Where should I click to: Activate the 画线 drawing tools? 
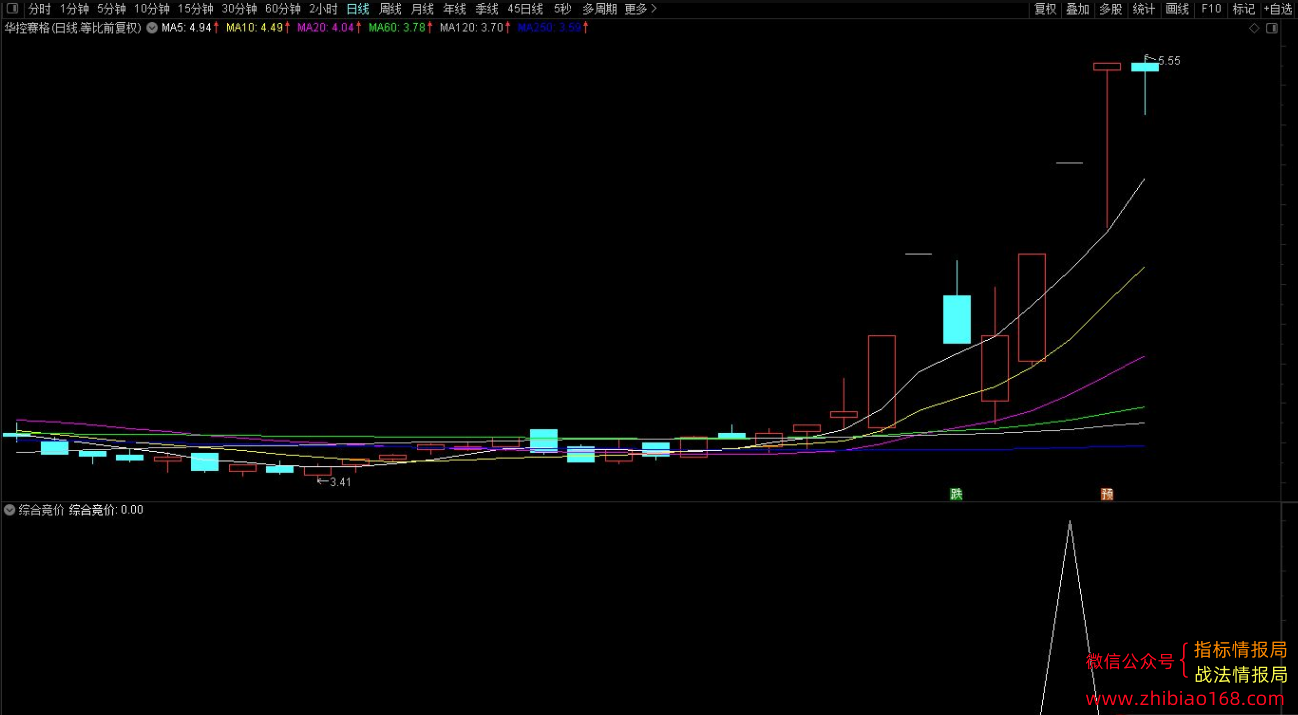point(1177,9)
